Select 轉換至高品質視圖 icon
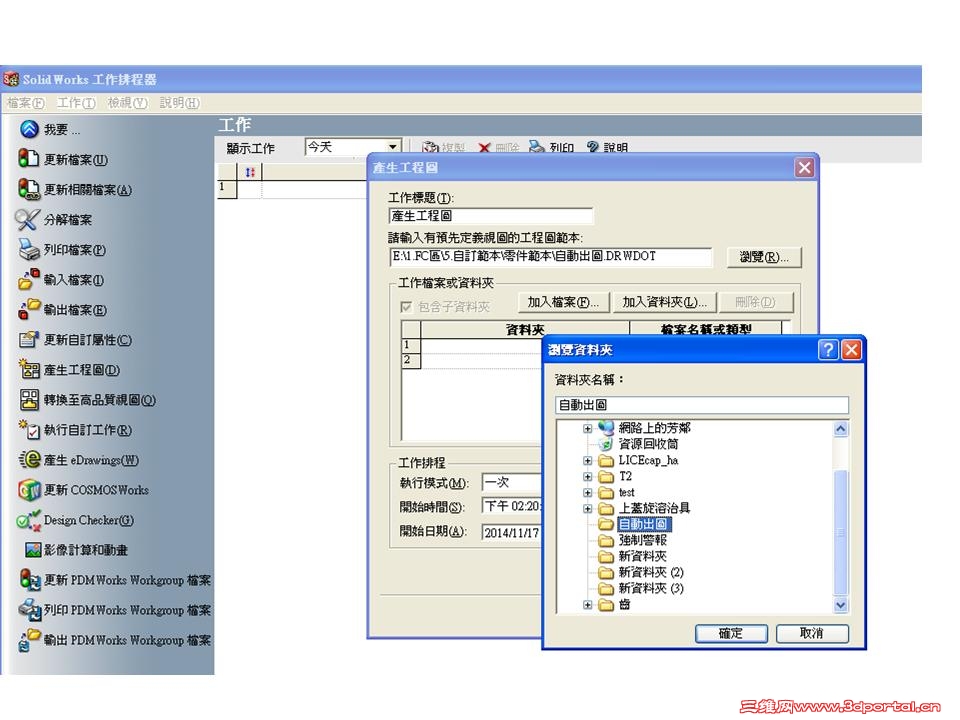960x720 pixels. (x=29, y=399)
